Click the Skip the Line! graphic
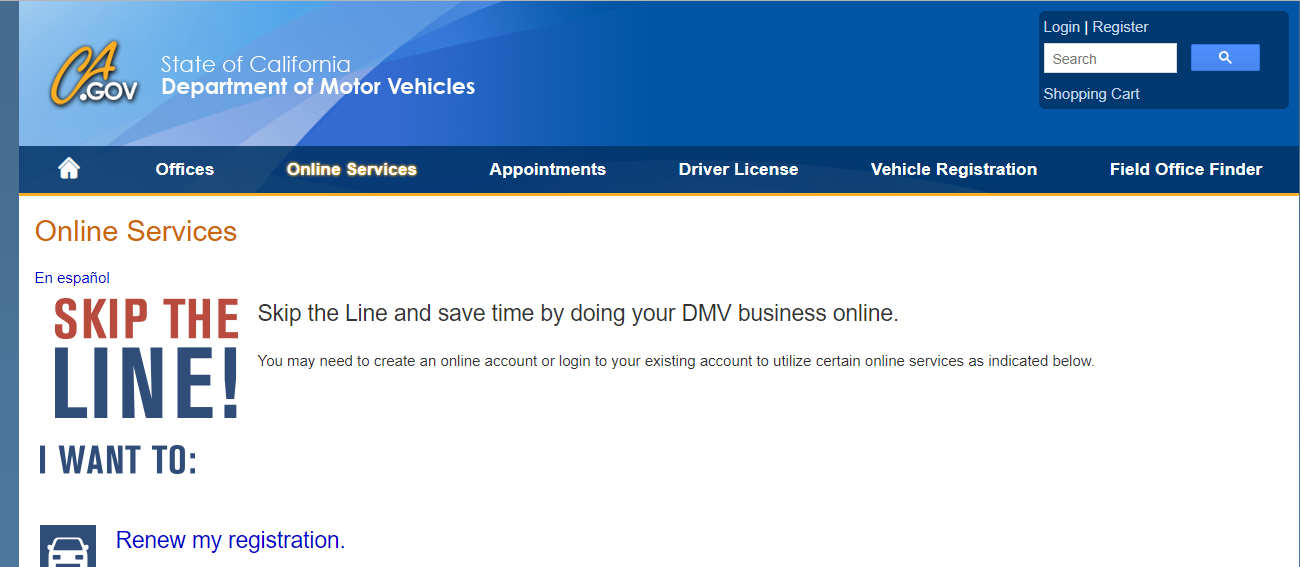This screenshot has width=1300, height=567. pyautogui.click(x=146, y=358)
